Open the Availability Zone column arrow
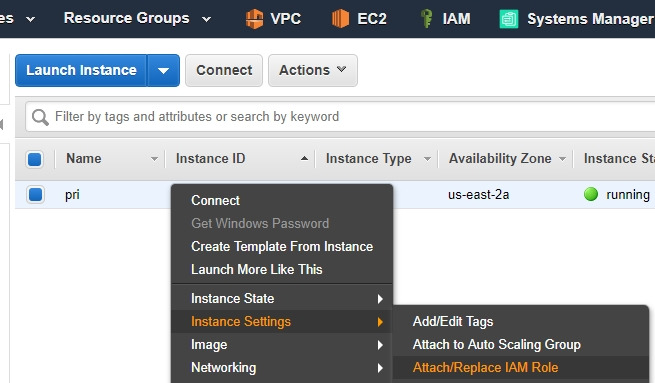655x383 pixels. (x=562, y=159)
